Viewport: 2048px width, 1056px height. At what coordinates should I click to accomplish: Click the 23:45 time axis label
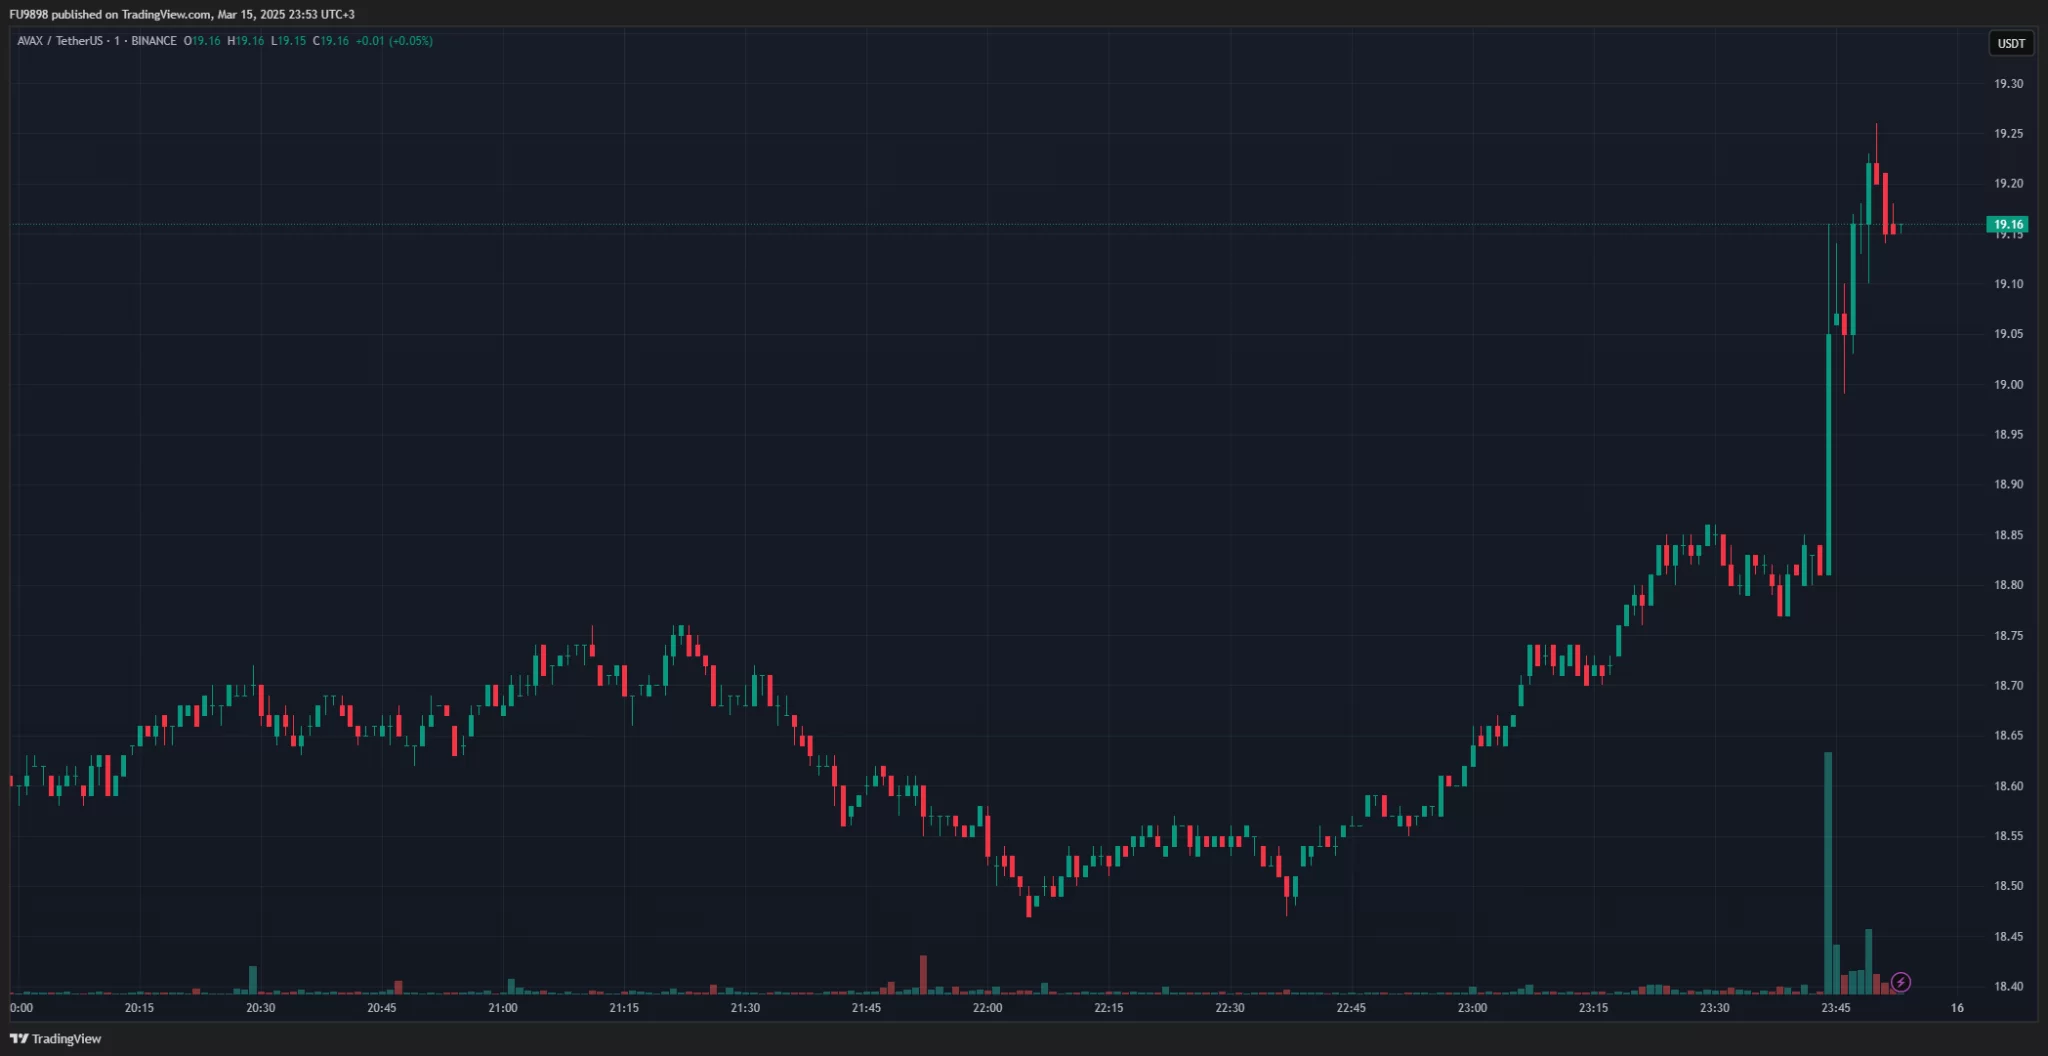1835,1008
